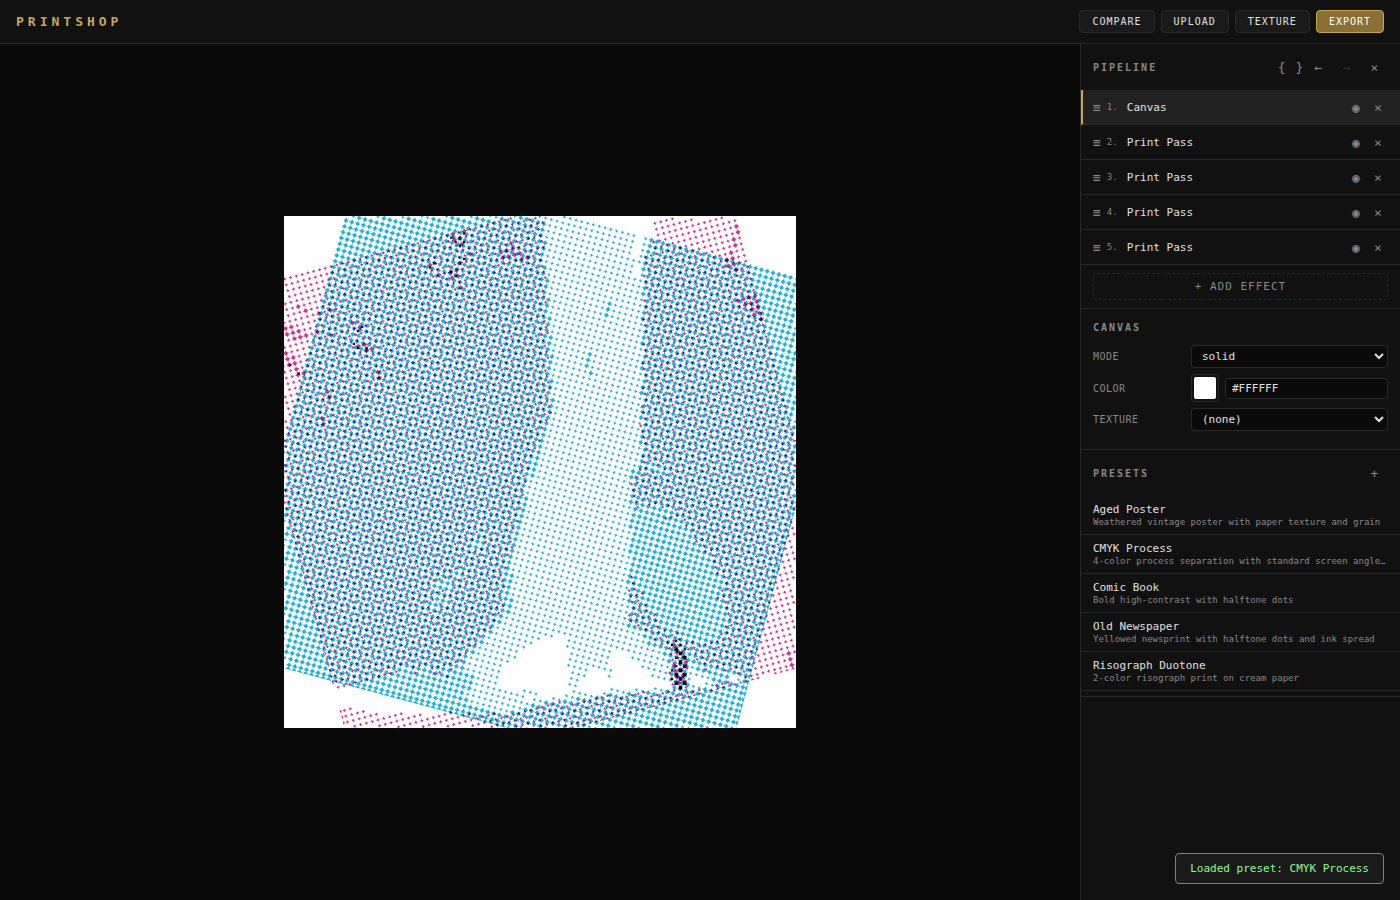Open the TEXTURE dropdown showing (none)
The image size is (1400, 900).
coord(1288,419)
